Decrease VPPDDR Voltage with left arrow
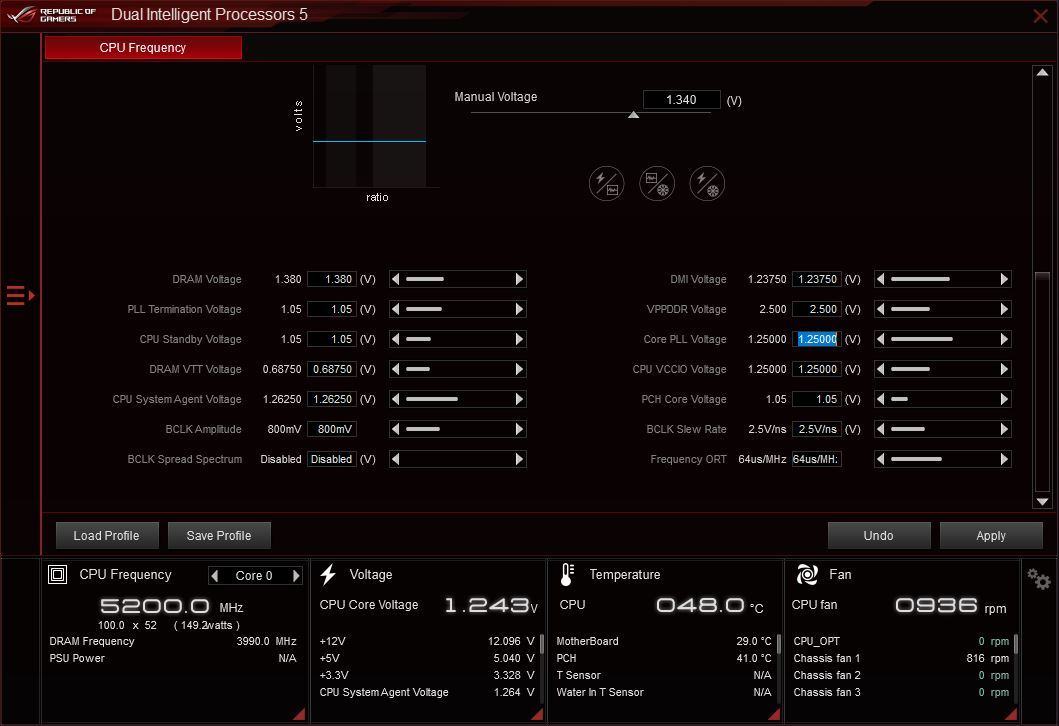Screen dimensions: 1059x726 pyautogui.click(x=881, y=309)
